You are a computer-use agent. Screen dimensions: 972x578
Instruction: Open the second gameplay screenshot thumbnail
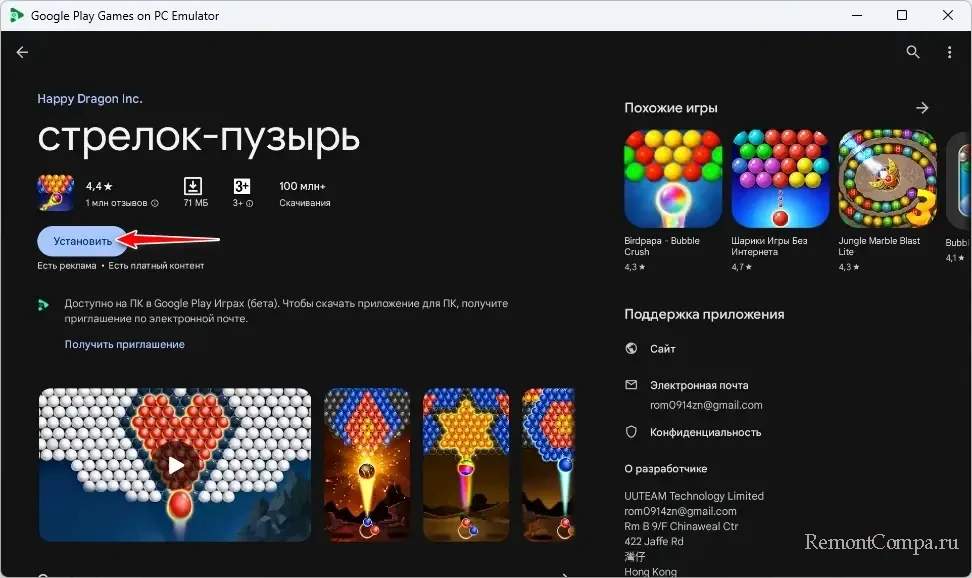pyautogui.click(x=366, y=465)
